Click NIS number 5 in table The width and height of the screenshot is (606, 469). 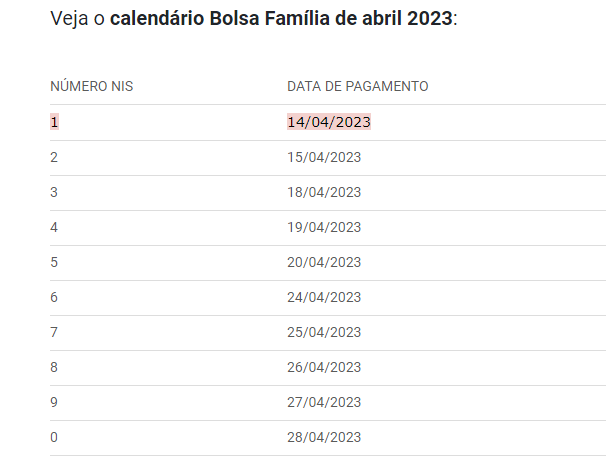pyautogui.click(x=54, y=262)
